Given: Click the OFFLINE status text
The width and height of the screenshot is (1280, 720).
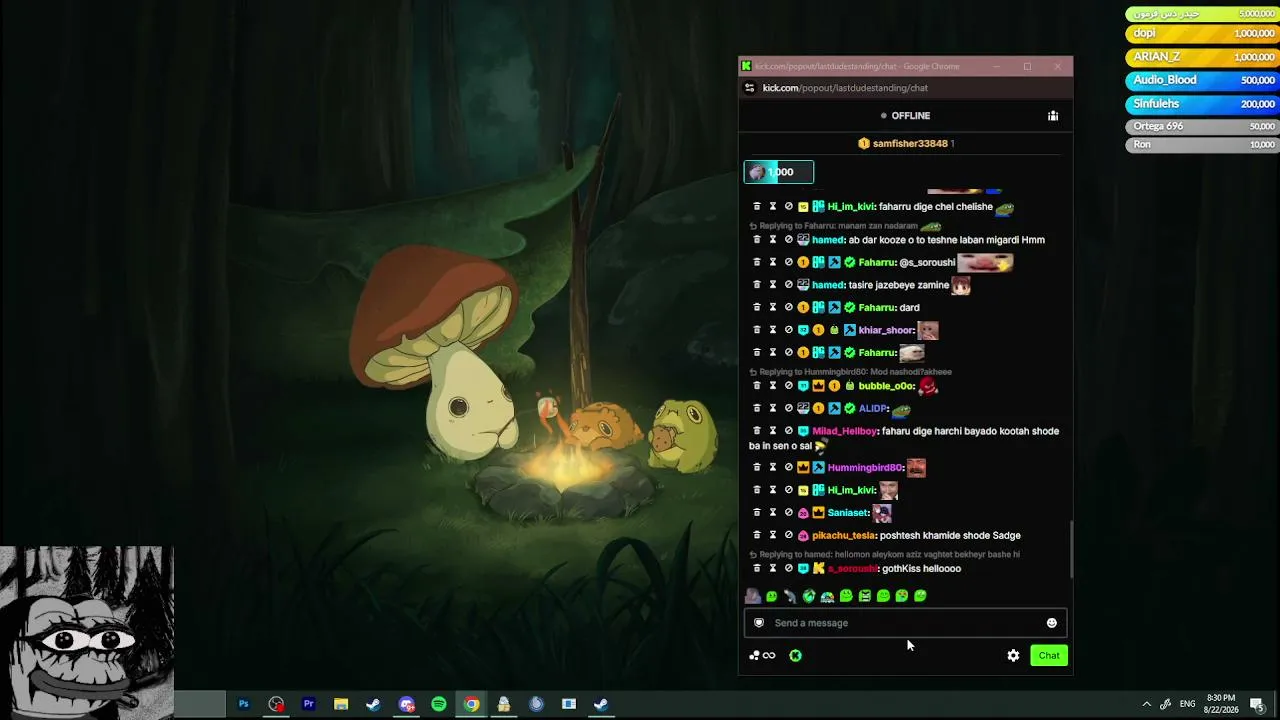Looking at the screenshot, I should point(911,116).
